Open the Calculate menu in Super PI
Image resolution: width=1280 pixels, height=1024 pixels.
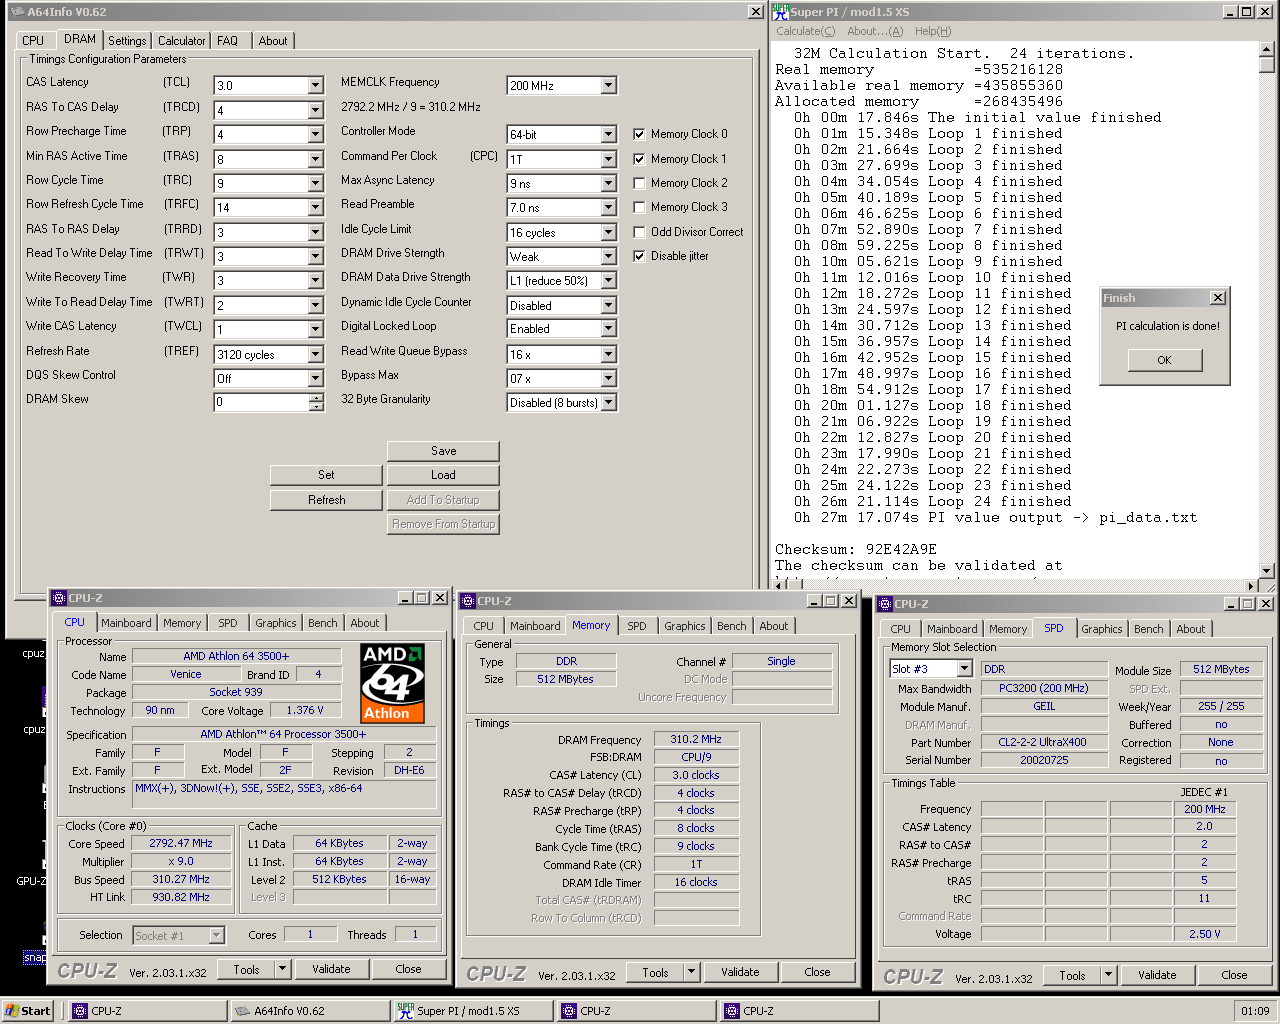(x=806, y=31)
